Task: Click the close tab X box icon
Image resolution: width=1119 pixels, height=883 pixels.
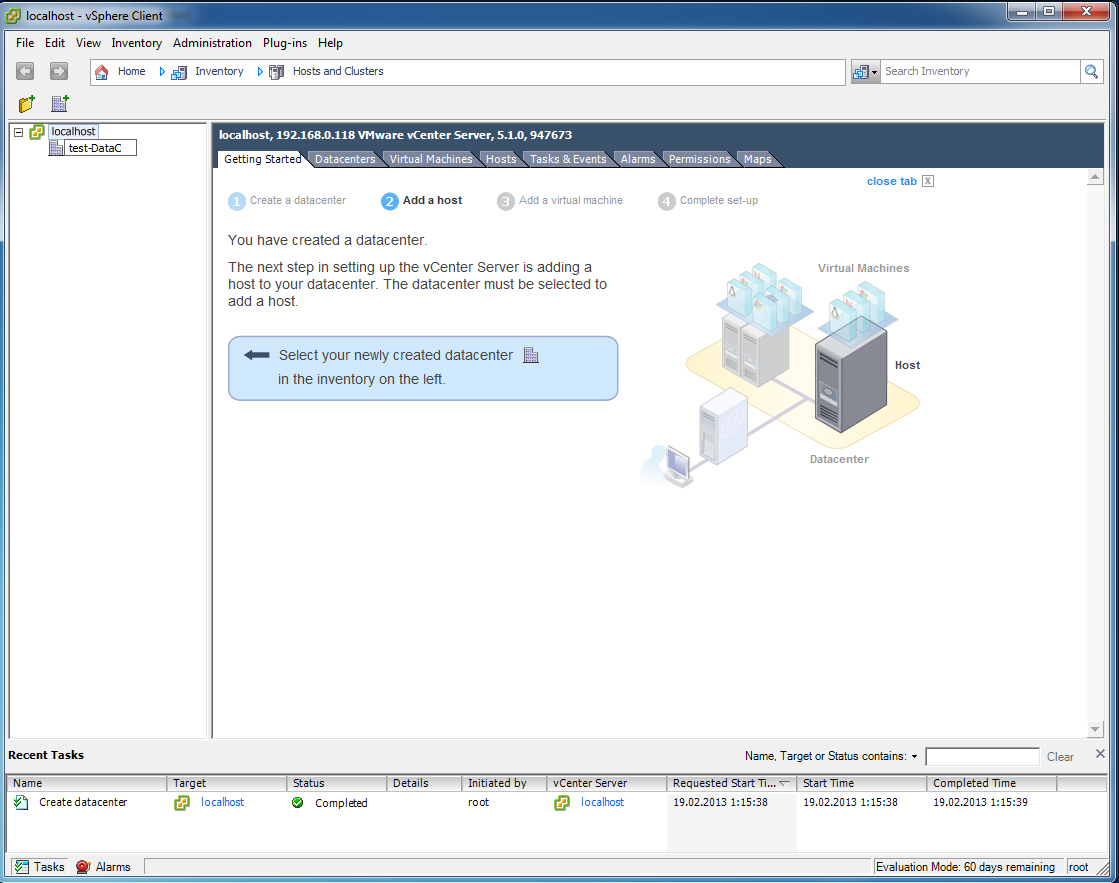Action: [928, 181]
